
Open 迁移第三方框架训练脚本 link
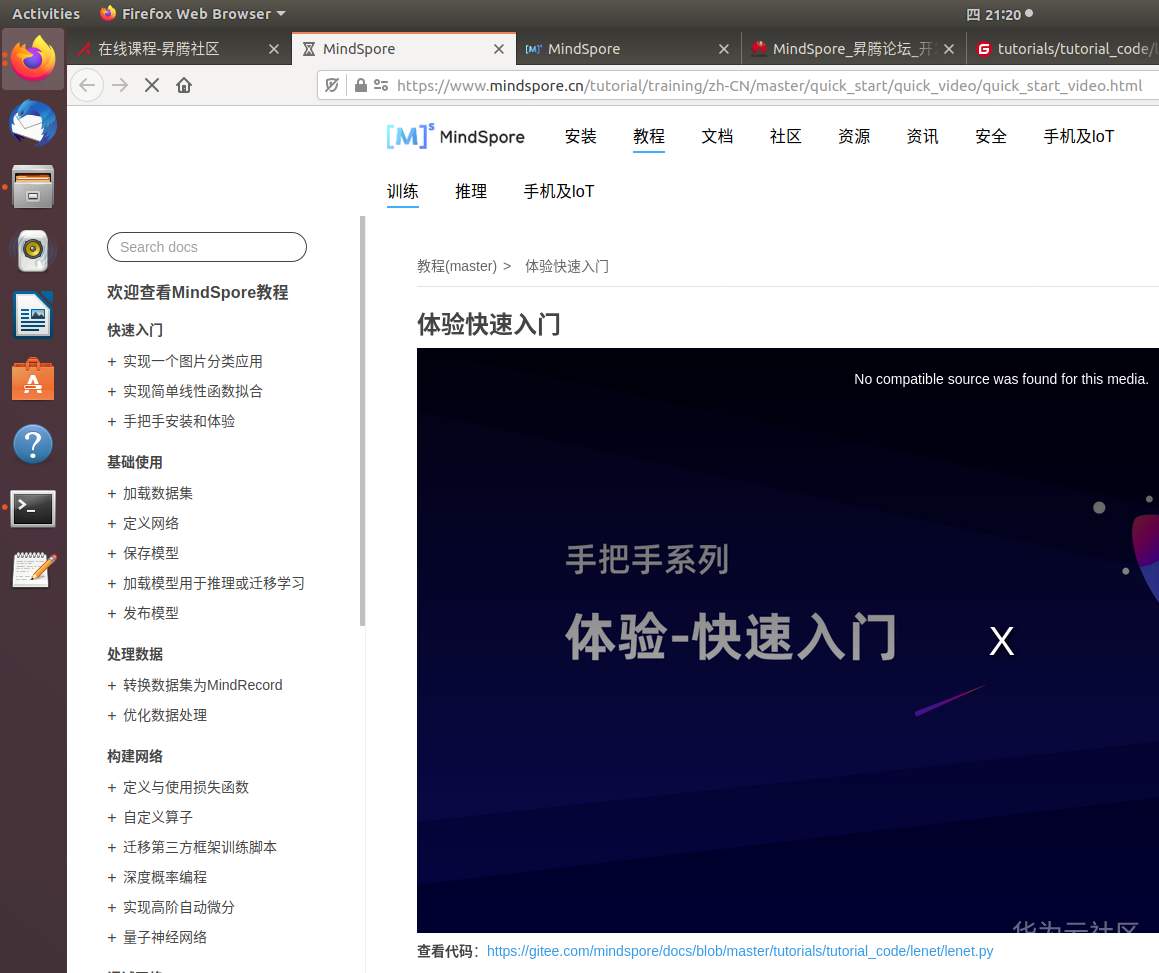point(200,847)
